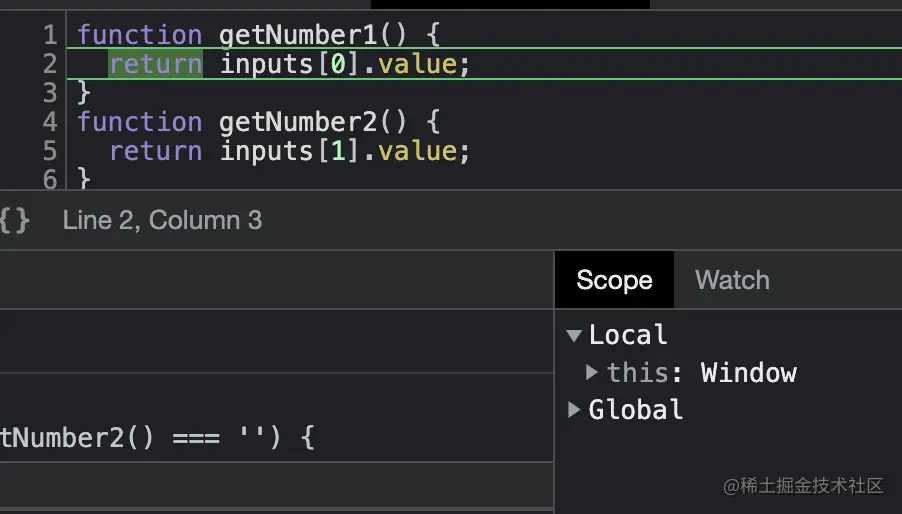Toggle breakpoint on line number 2
This screenshot has height=514, width=902.
pos(50,64)
